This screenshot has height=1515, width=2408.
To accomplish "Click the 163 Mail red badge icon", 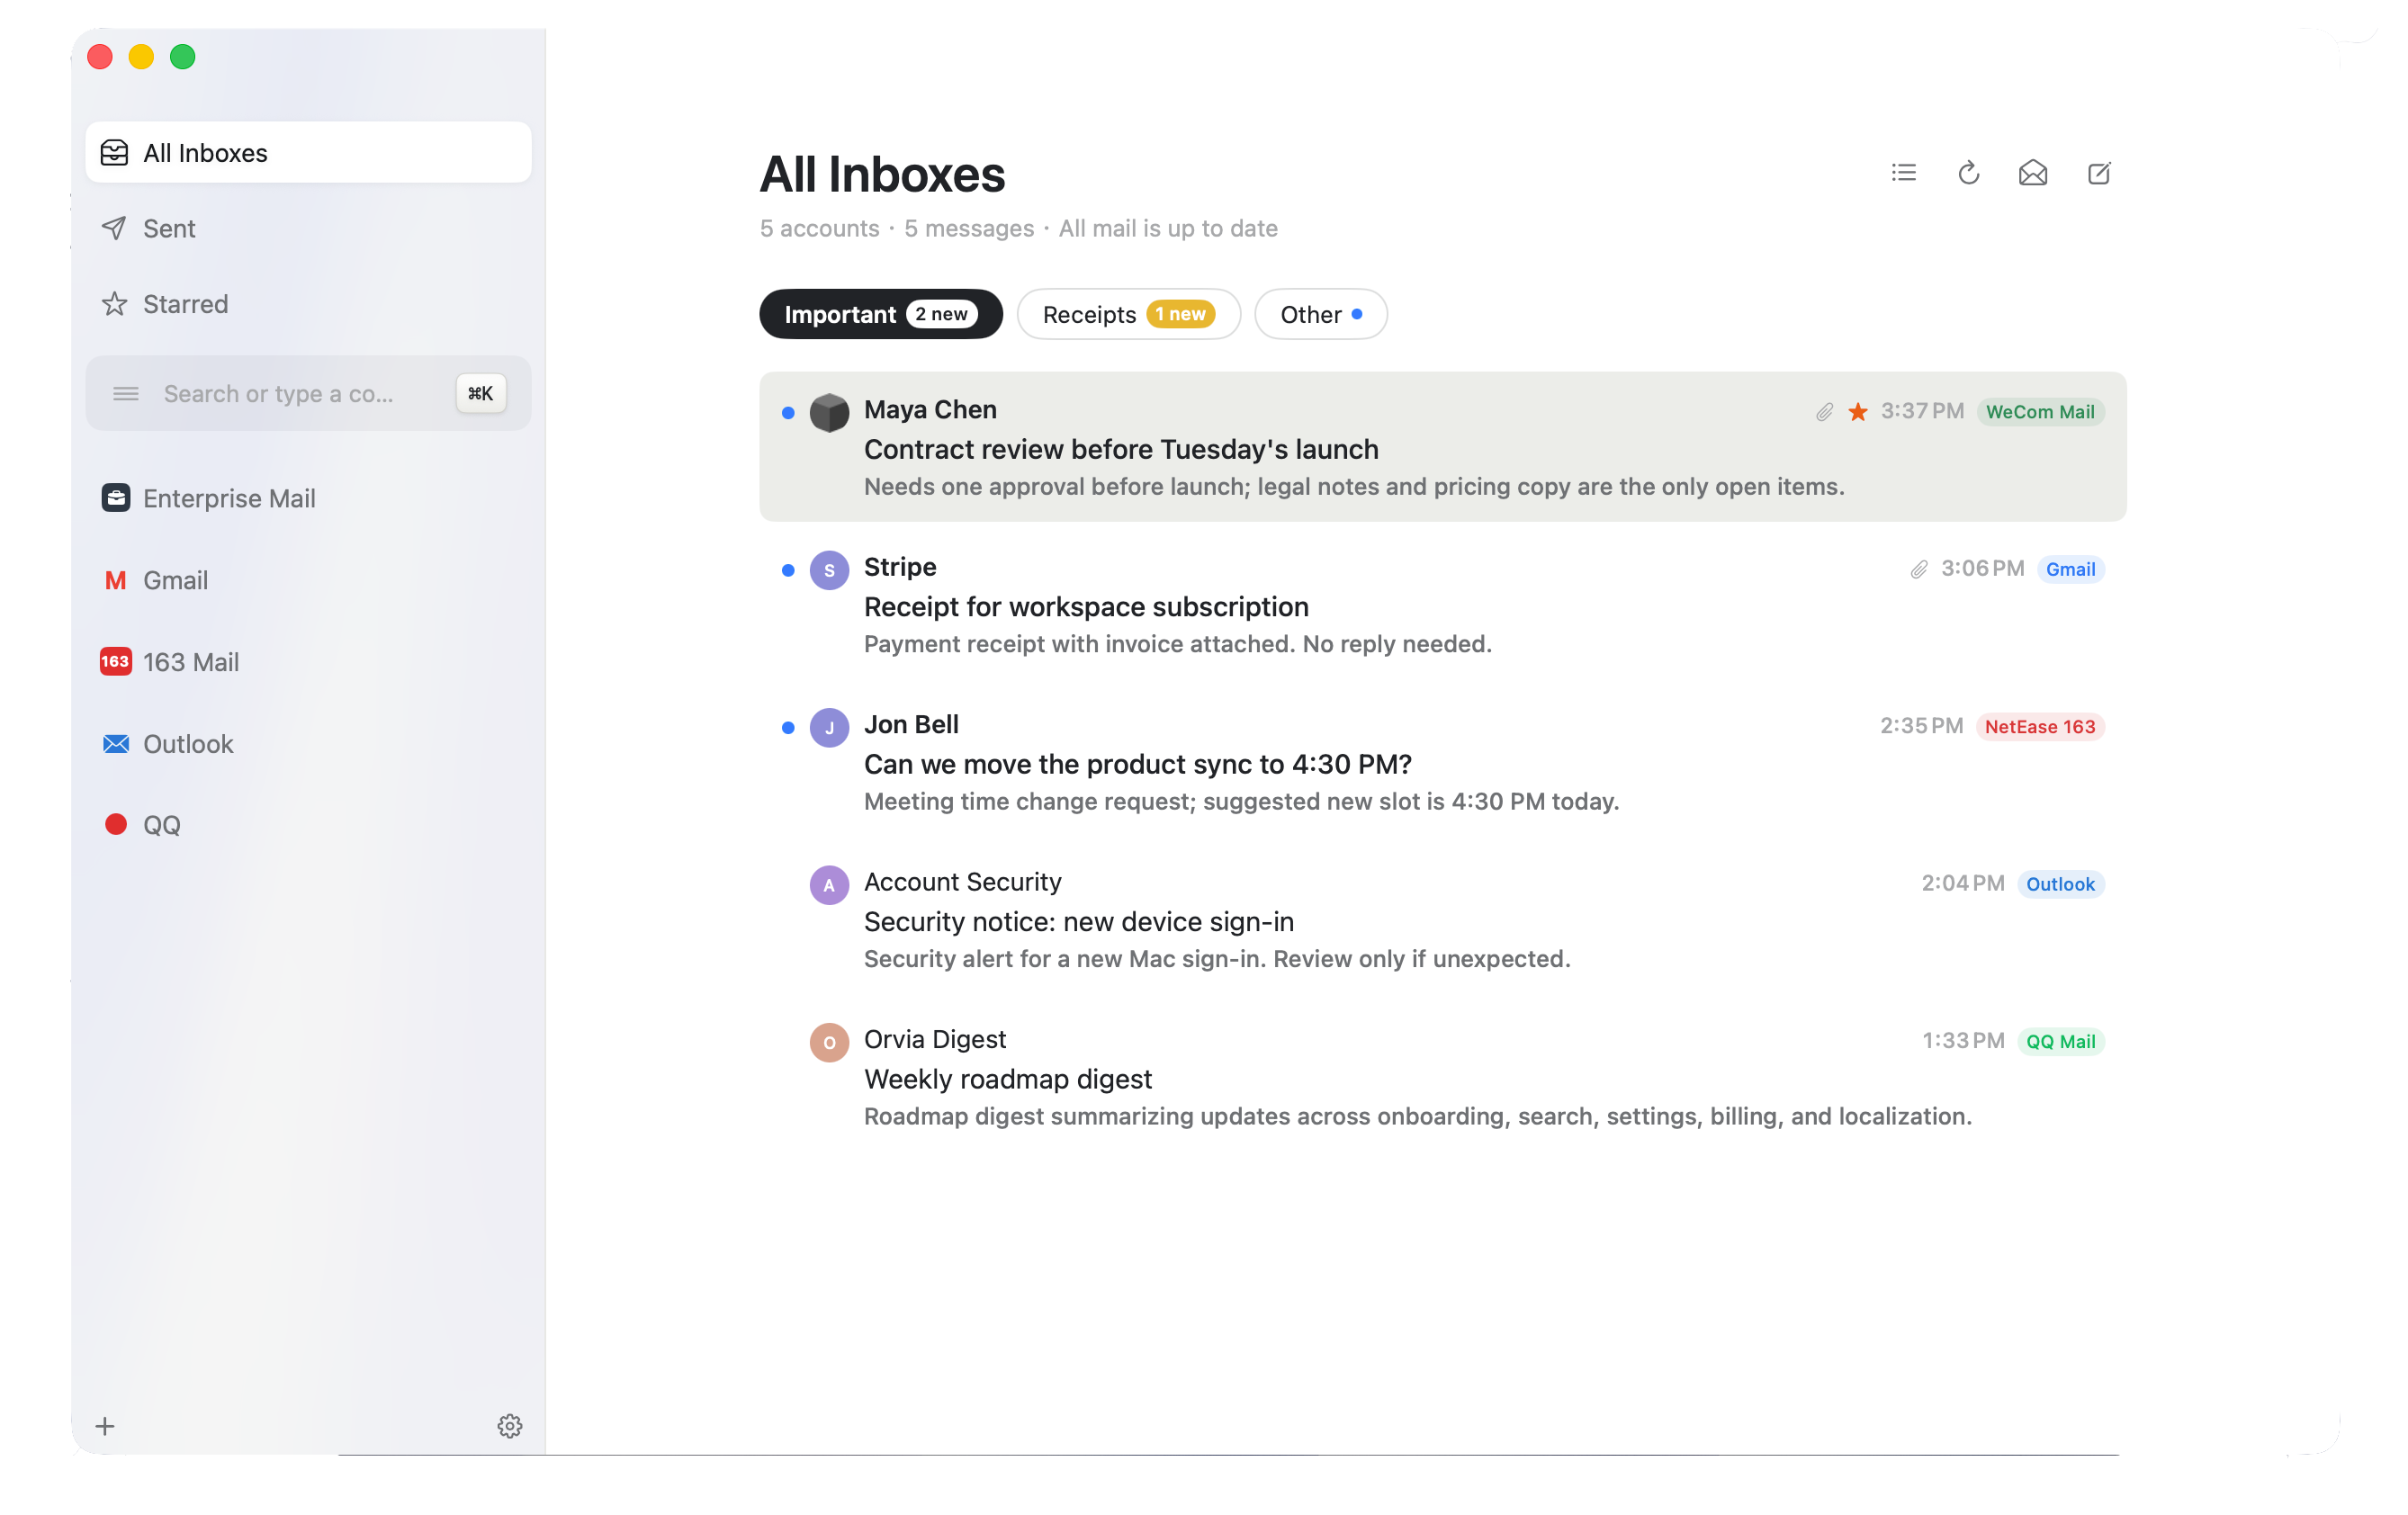I will tap(116, 661).
